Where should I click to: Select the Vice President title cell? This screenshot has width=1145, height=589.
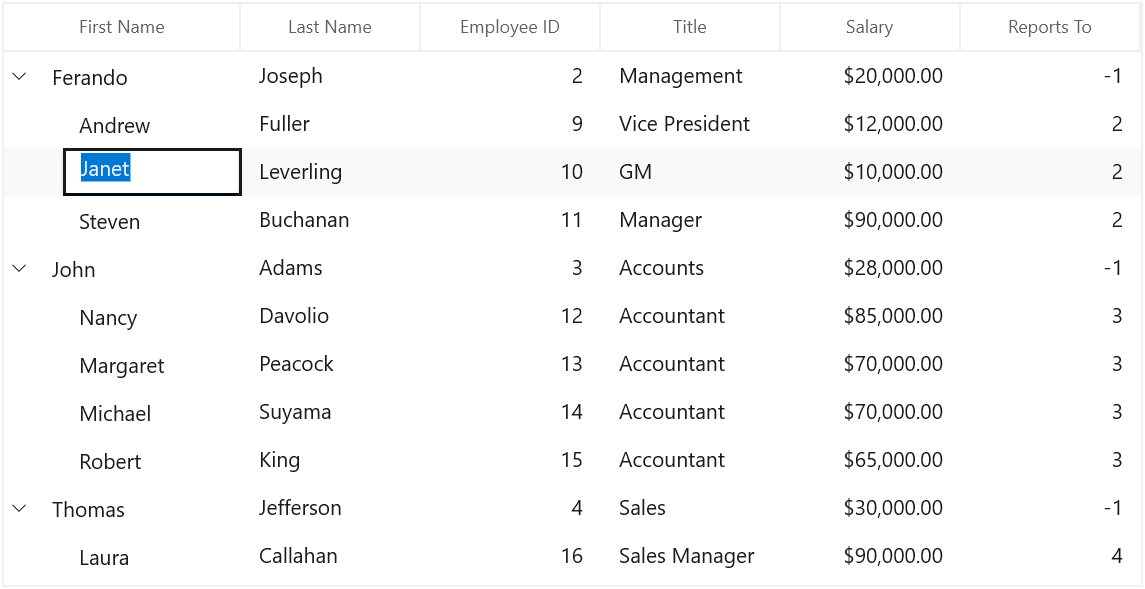tap(690, 124)
